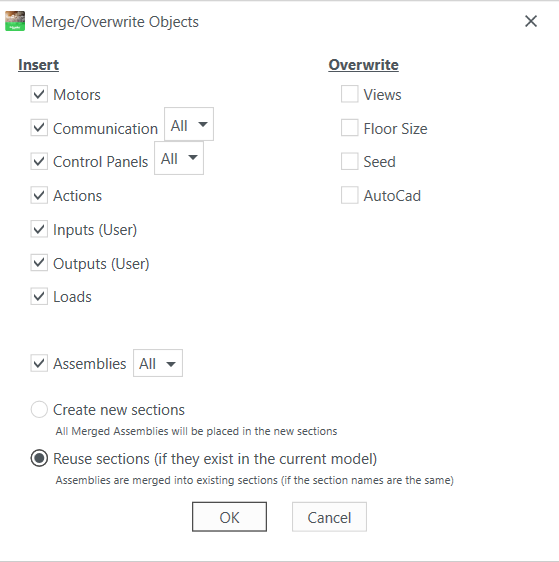Open the Assemblies All dropdown
Image resolution: width=559 pixels, height=562 pixels.
tap(158, 363)
